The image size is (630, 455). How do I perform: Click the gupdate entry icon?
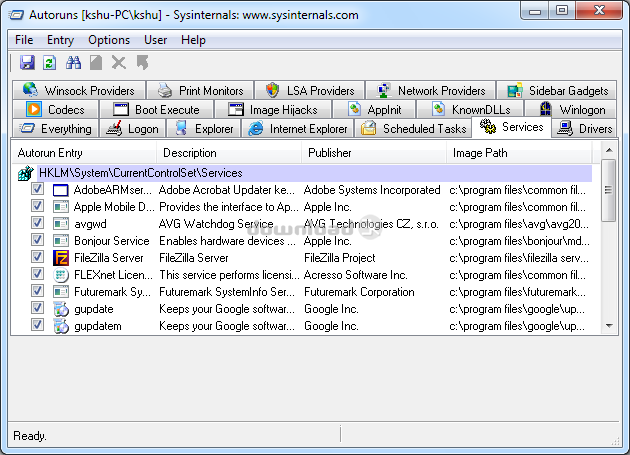point(61,309)
